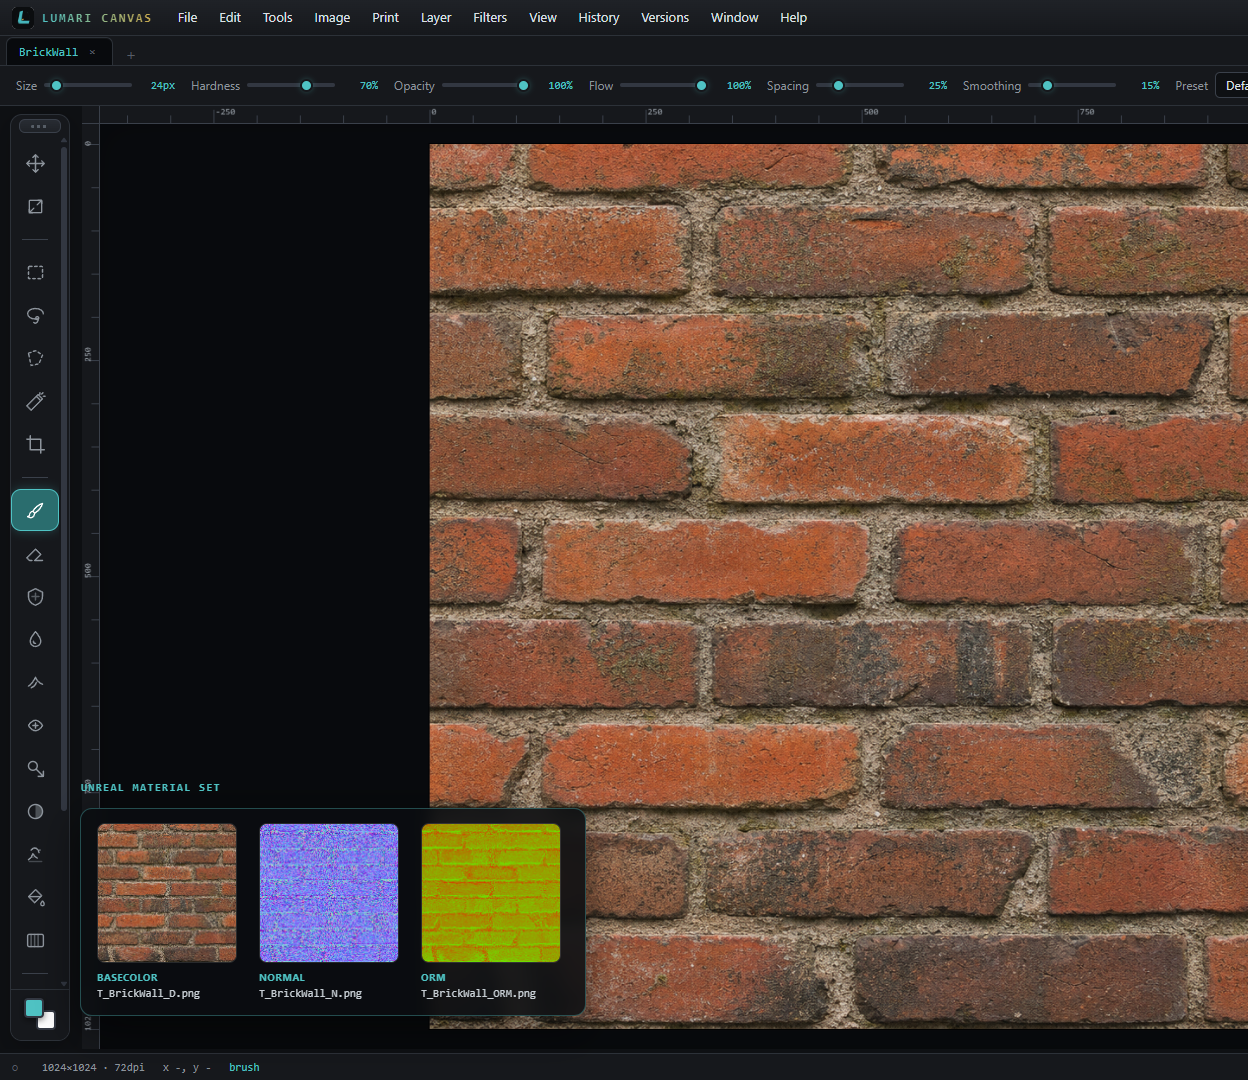The width and height of the screenshot is (1248, 1080).
Task: Select the peak-shaped Sharpen tool
Action: (x=35, y=683)
